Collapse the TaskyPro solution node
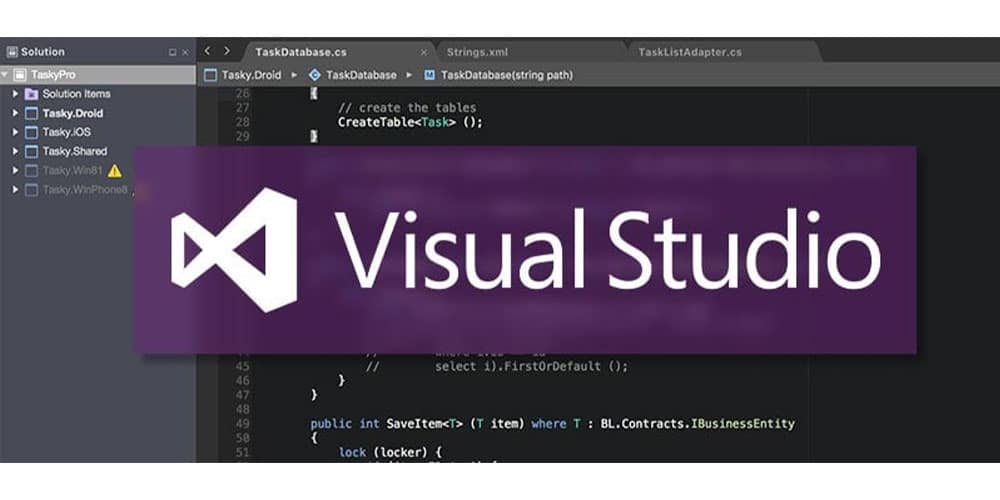1000x500 pixels. click(x=4, y=75)
